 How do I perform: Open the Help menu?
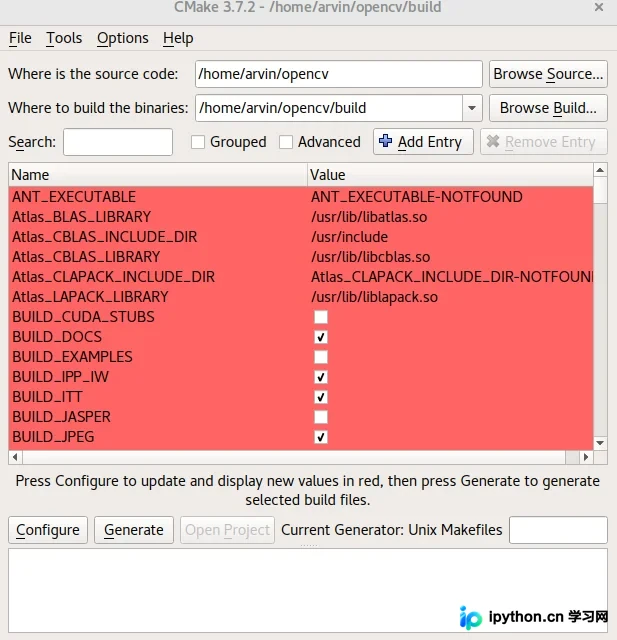click(x=178, y=38)
